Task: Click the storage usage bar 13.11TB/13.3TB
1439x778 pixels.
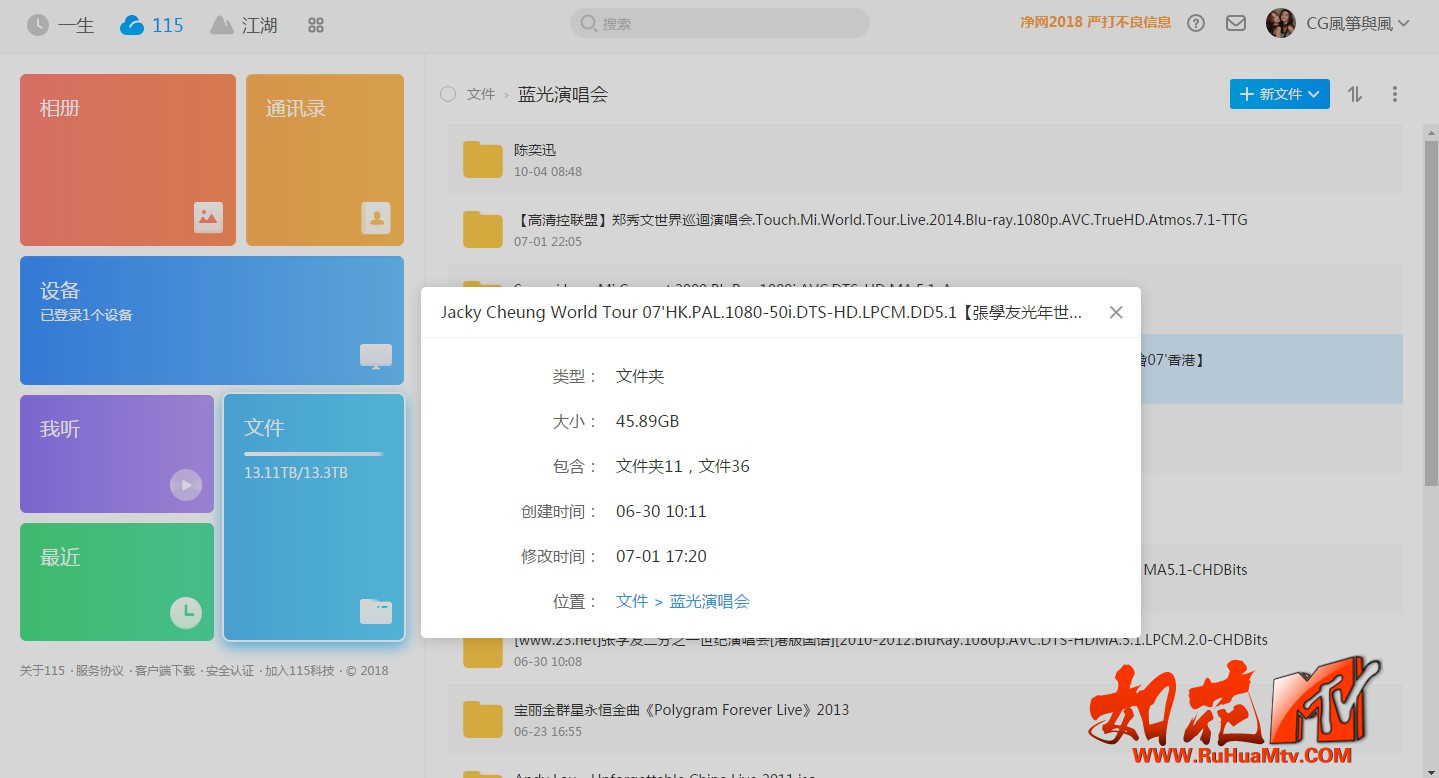Action: point(314,454)
